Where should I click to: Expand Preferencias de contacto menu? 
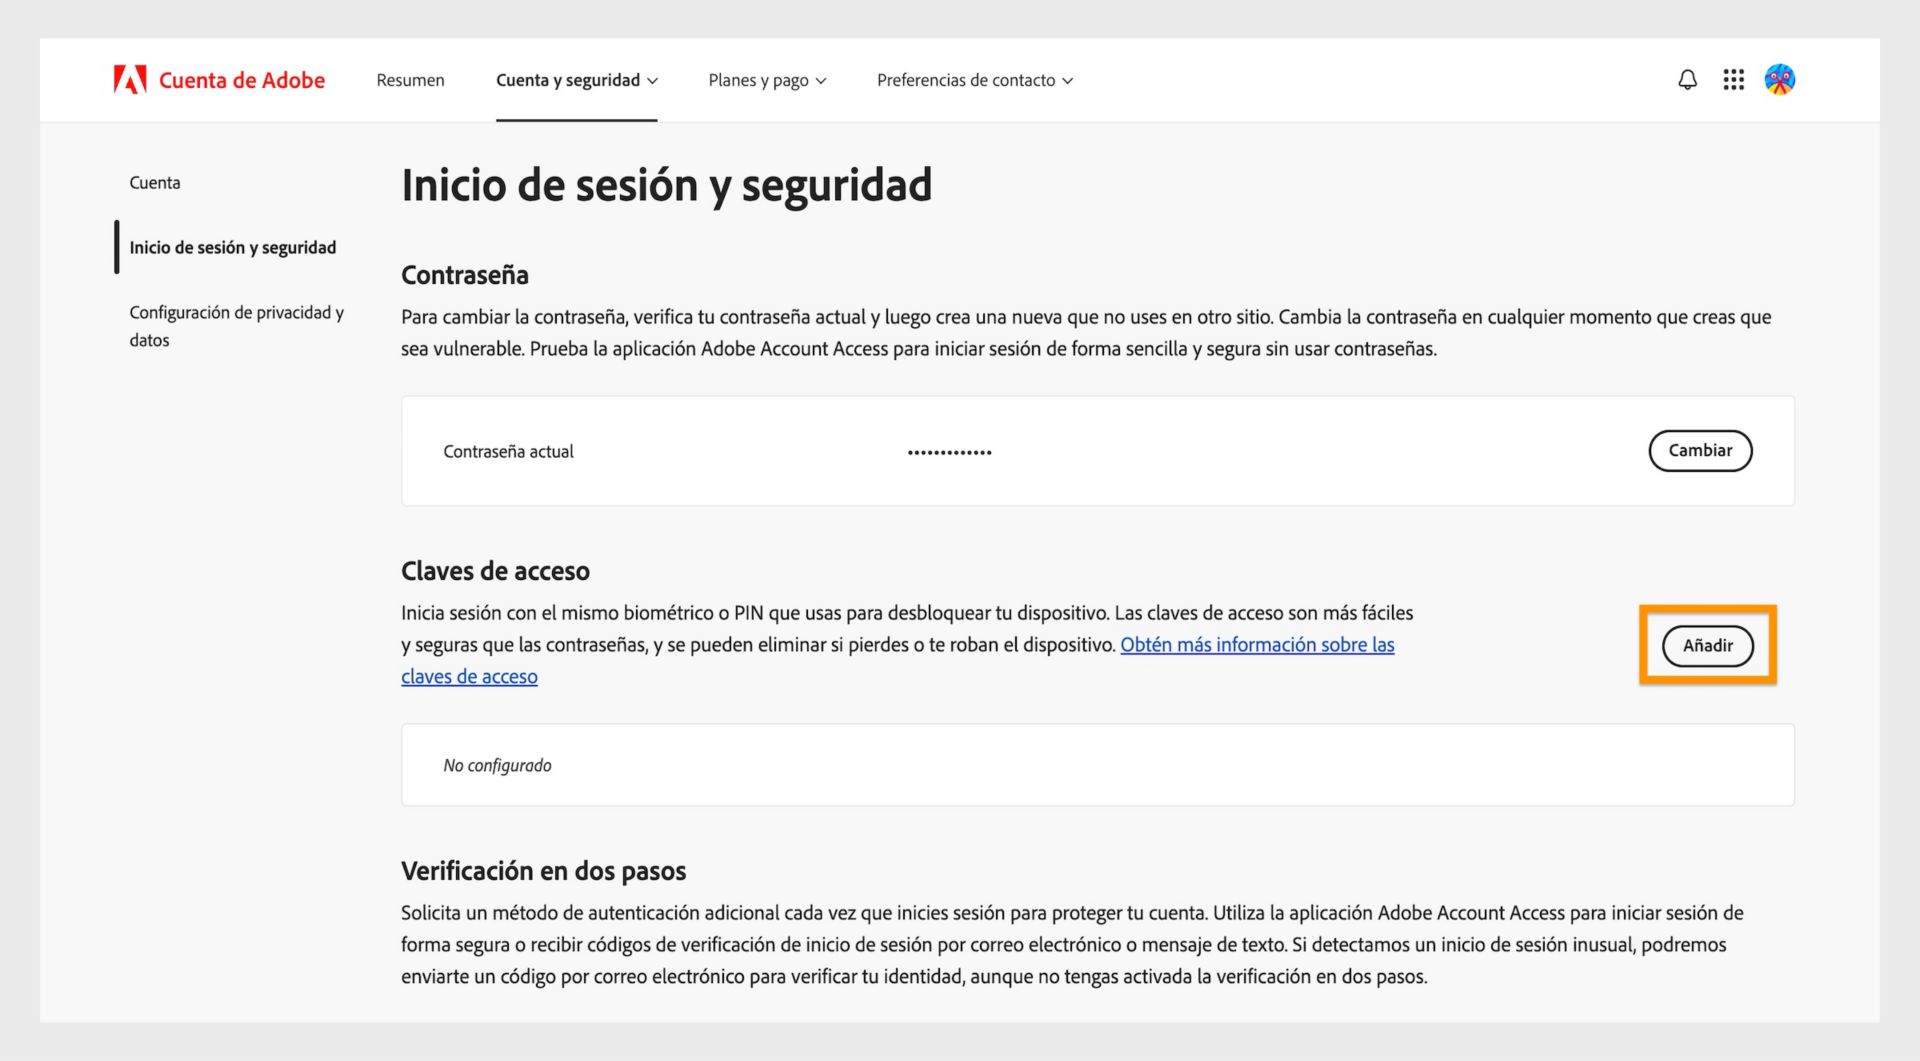tap(974, 80)
